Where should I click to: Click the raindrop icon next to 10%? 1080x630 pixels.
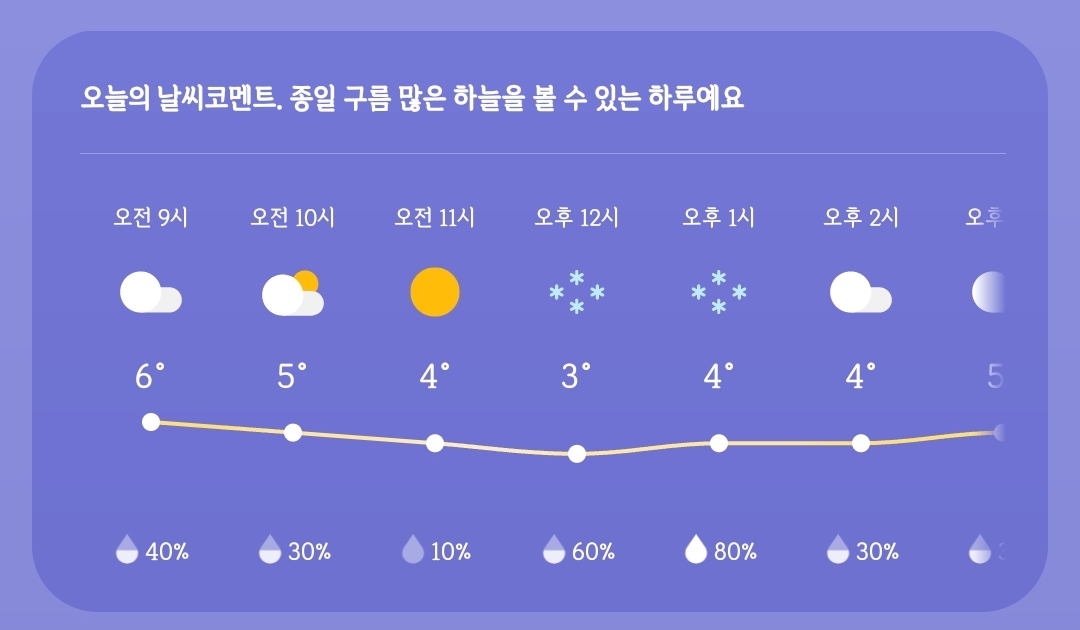point(413,549)
